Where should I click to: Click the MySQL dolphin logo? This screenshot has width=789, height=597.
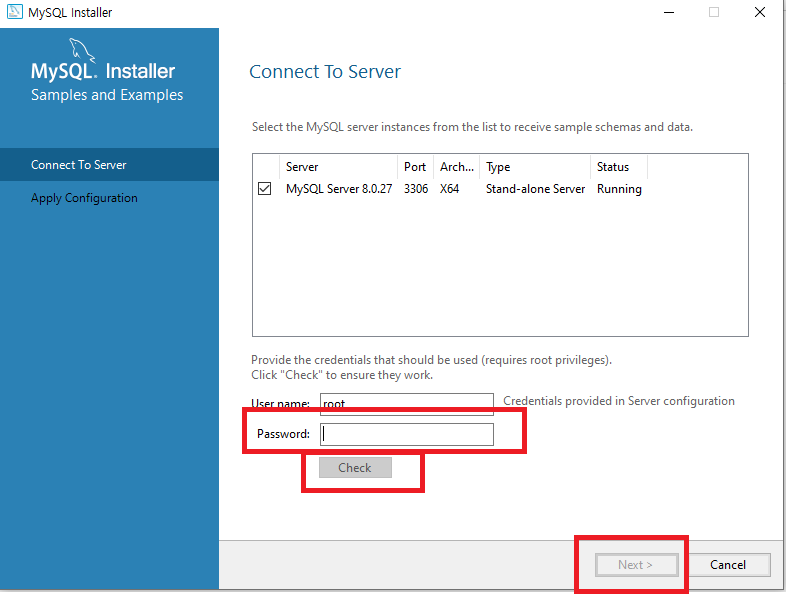pyautogui.click(x=82, y=50)
